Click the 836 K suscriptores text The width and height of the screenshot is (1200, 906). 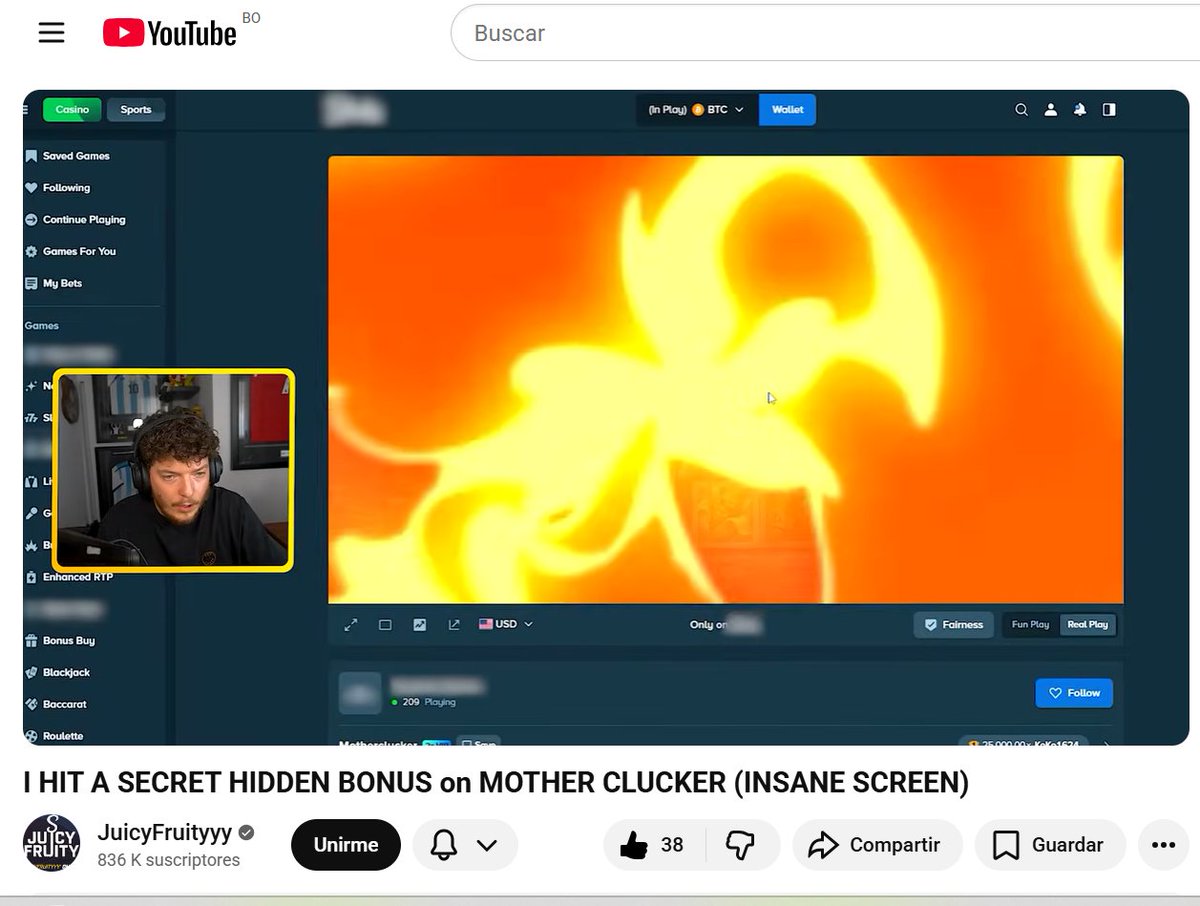(169, 861)
